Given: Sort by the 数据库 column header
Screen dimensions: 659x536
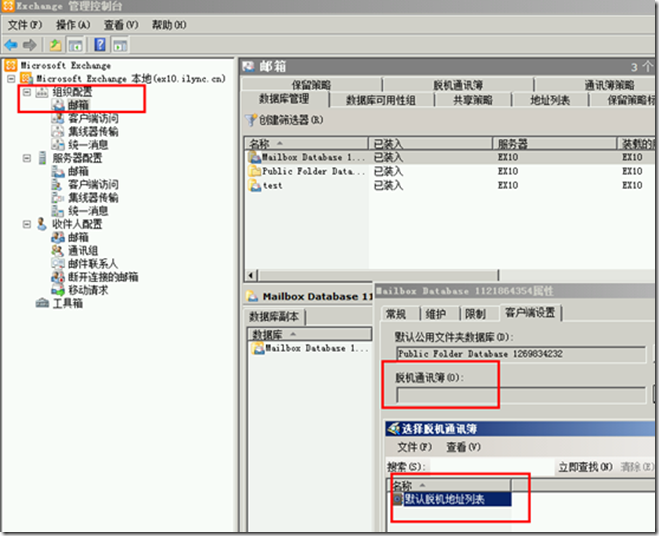Looking at the screenshot, I should 309,335.
